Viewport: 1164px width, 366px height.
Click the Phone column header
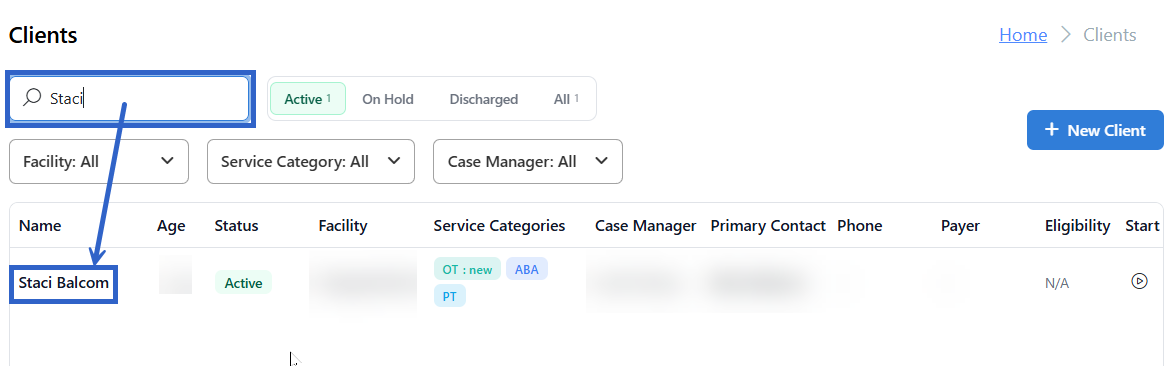click(x=860, y=226)
